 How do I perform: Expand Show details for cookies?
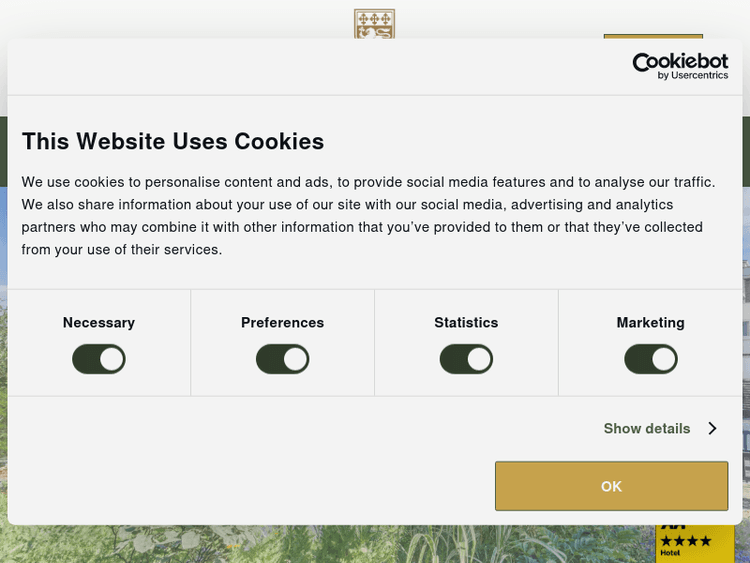647,428
